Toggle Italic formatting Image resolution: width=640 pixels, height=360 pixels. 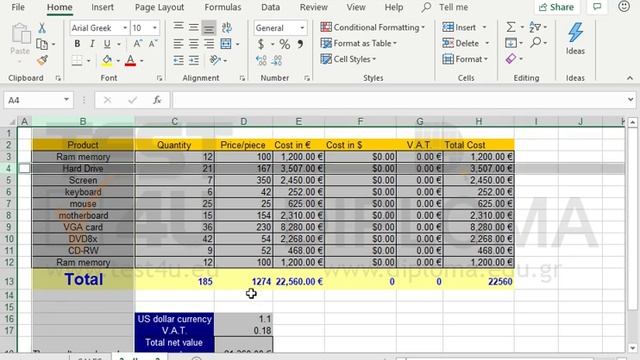[92, 44]
